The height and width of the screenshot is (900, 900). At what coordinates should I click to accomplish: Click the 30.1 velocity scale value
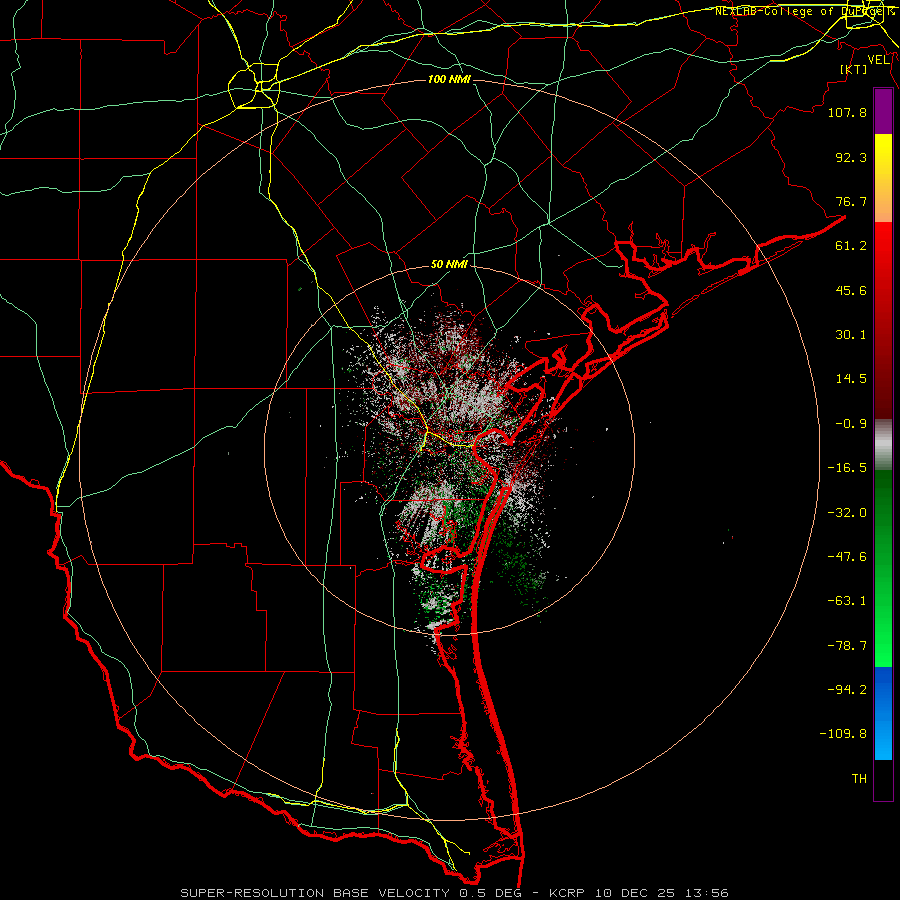(851, 335)
